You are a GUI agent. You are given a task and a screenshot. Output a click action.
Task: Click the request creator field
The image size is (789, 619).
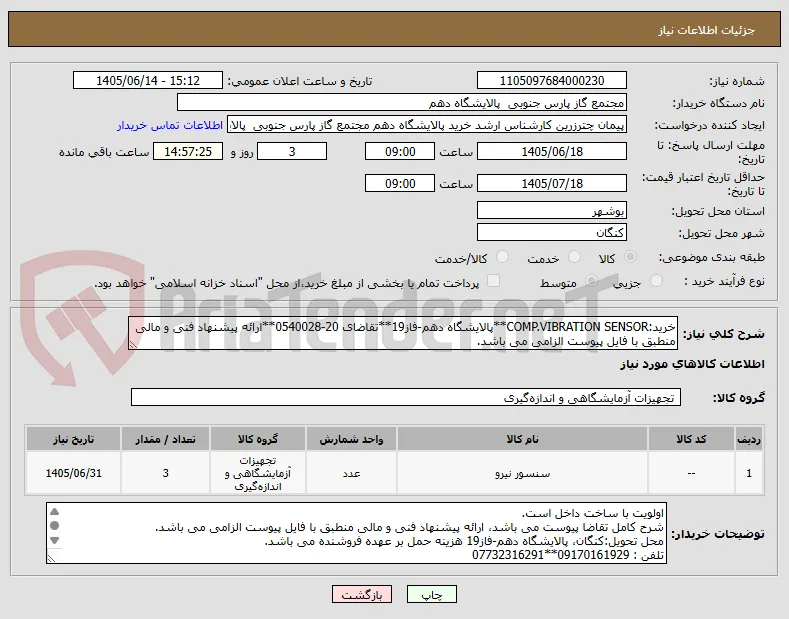[x=427, y=125]
